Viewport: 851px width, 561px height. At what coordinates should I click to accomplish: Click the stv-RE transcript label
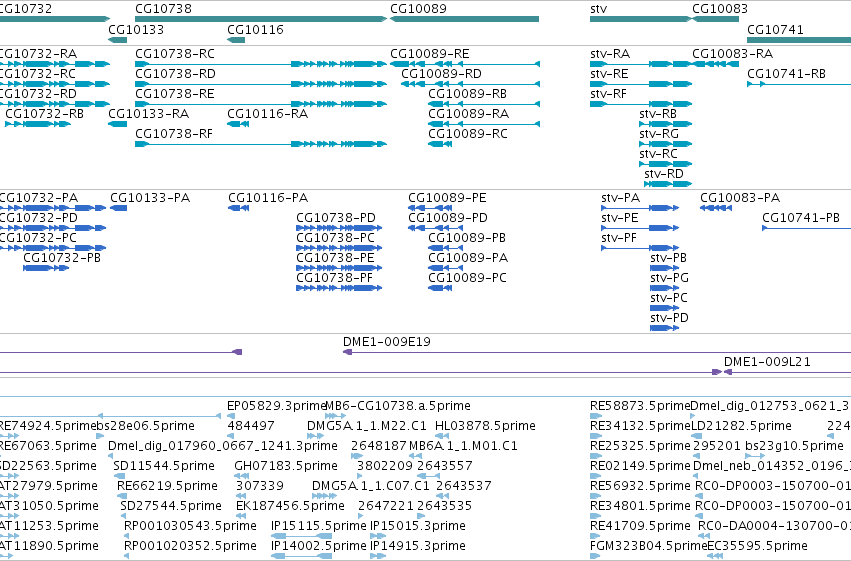[609, 74]
